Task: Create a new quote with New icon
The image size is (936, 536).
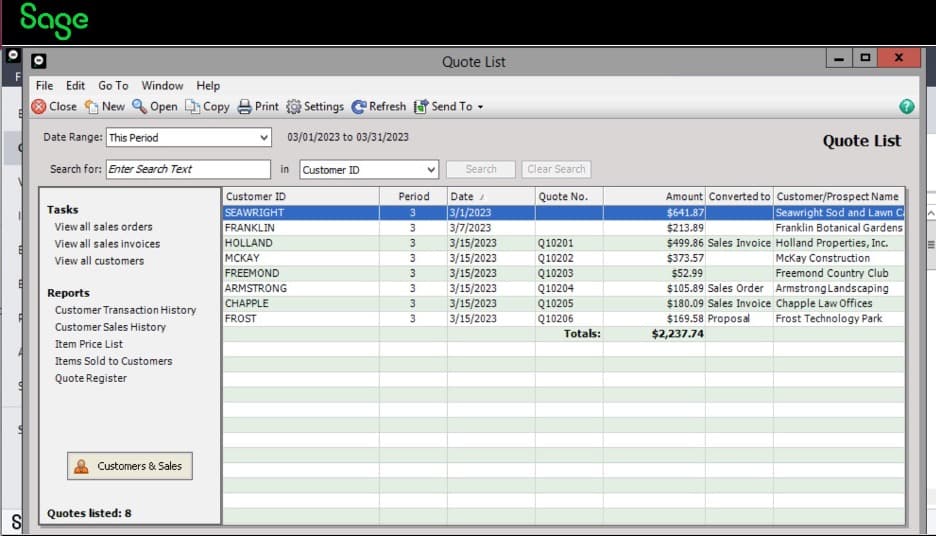Action: click(x=91, y=107)
